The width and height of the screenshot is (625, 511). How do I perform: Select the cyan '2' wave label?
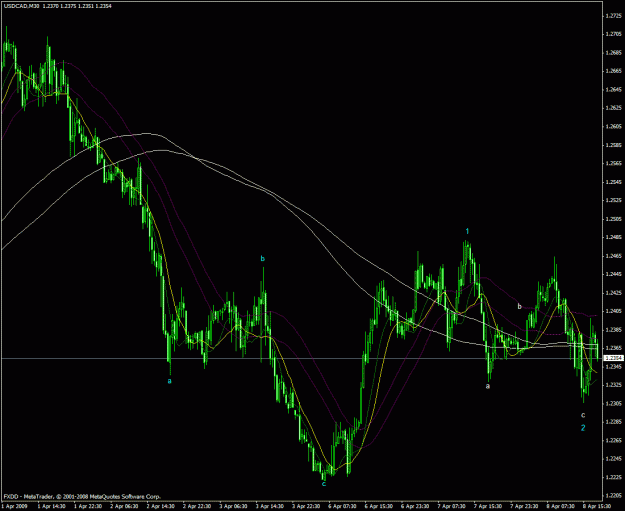[x=583, y=428]
